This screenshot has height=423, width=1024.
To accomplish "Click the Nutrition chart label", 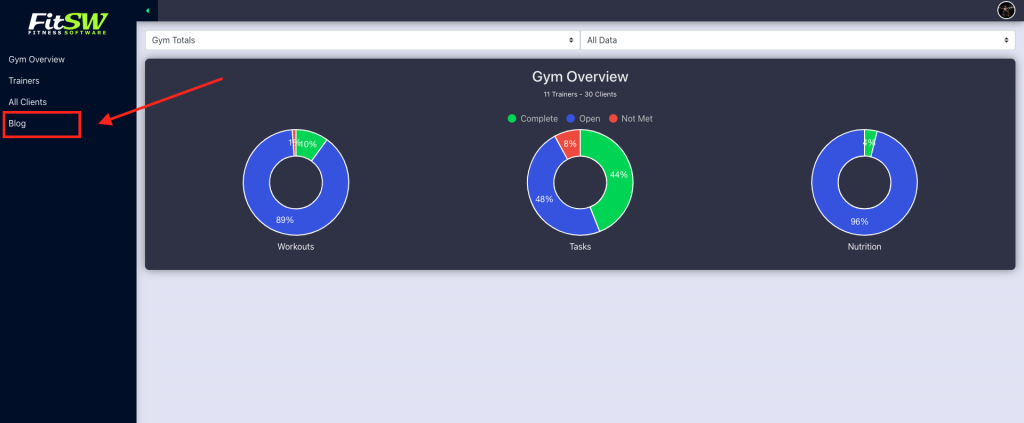I will pyautogui.click(x=865, y=247).
